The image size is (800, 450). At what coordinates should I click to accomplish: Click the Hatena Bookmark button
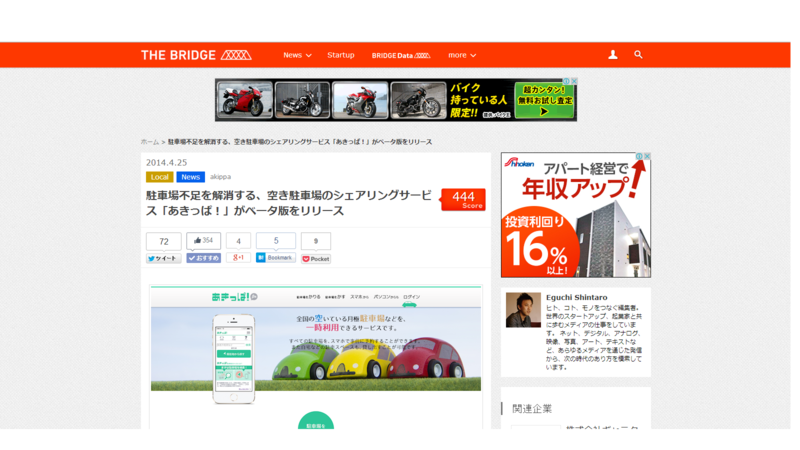coord(276,258)
